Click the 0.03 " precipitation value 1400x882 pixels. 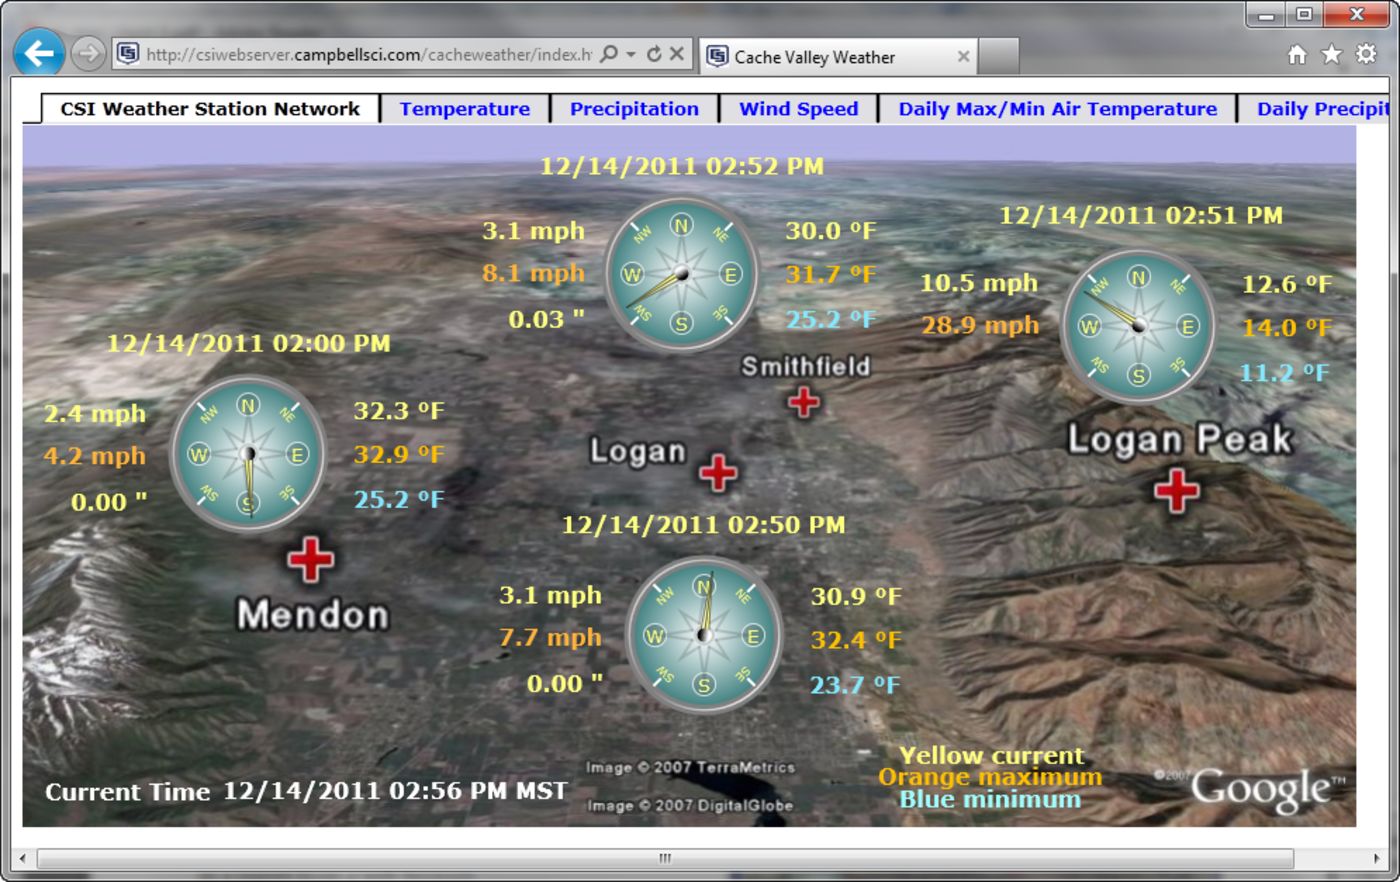click(546, 319)
